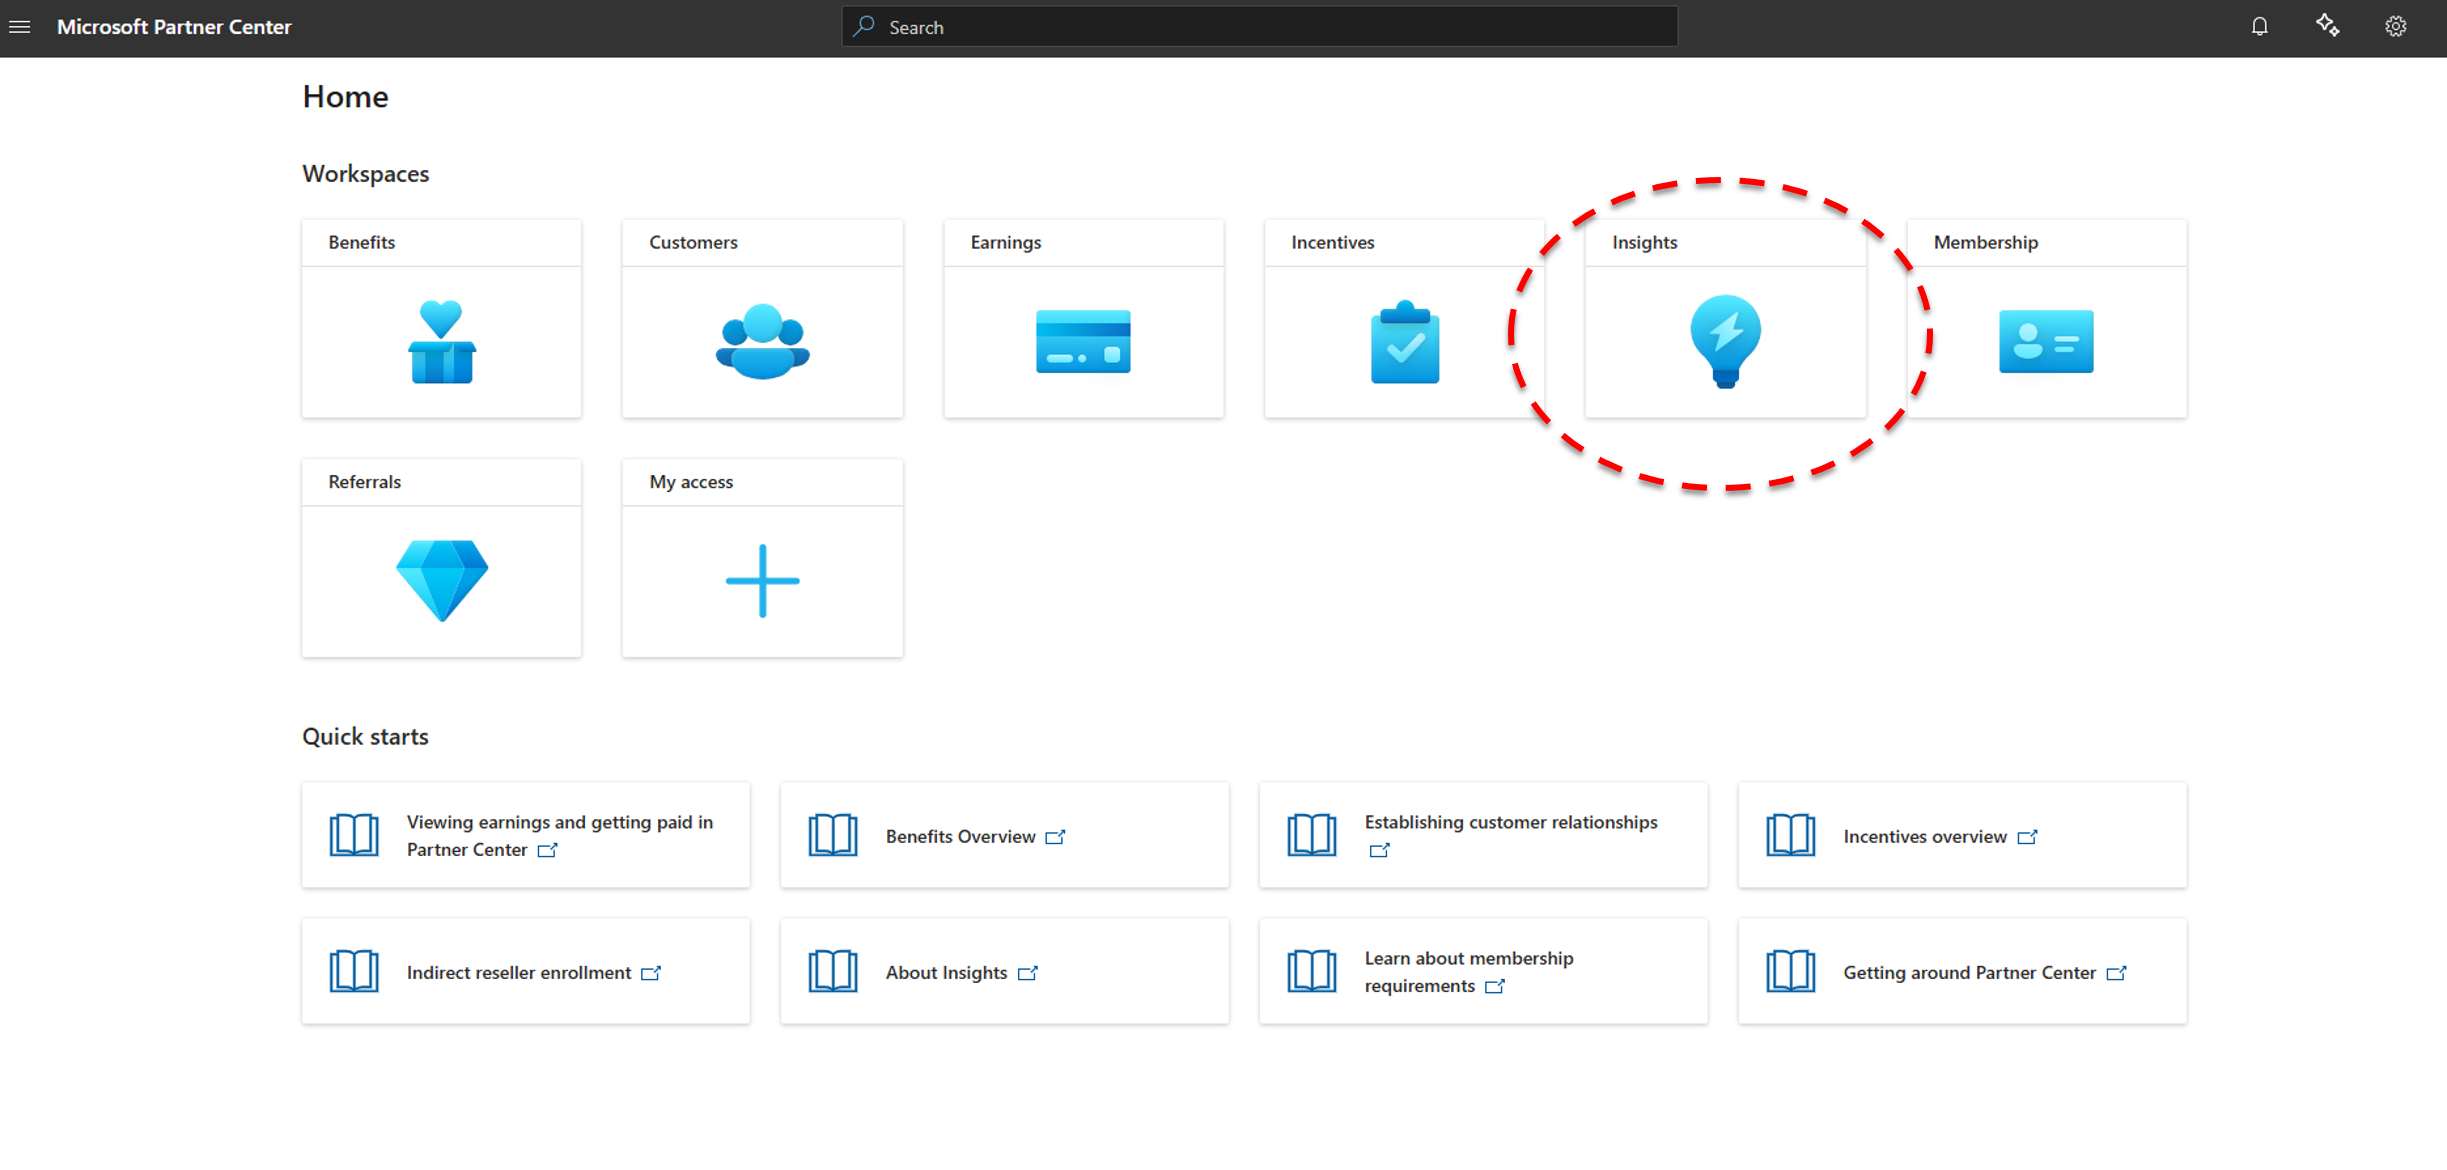The width and height of the screenshot is (2447, 1170).
Task: Open the About Insights quick start
Action: click(946, 973)
